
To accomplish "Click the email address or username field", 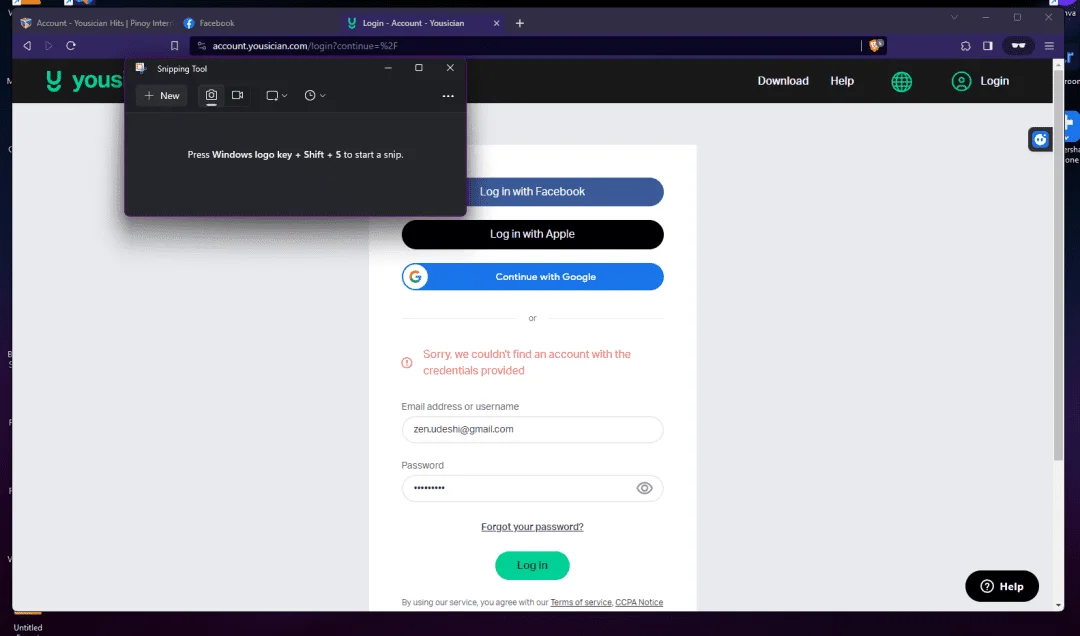I will click(x=532, y=429).
